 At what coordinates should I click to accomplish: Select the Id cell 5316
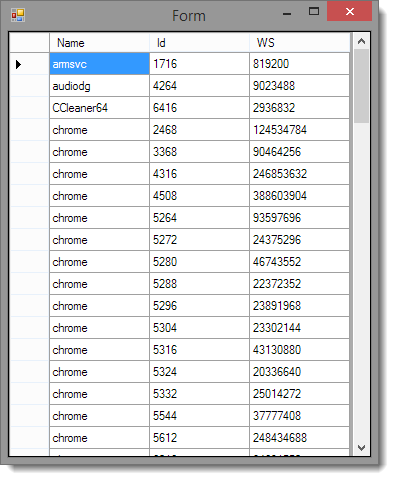point(199,350)
